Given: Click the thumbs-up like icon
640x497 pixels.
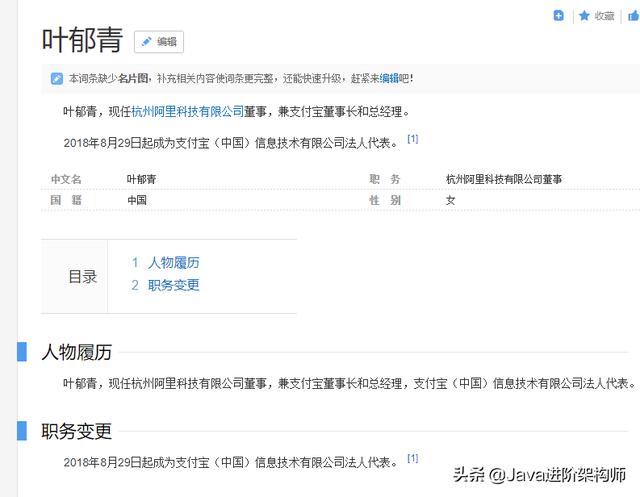Looking at the screenshot, I should (x=634, y=16).
